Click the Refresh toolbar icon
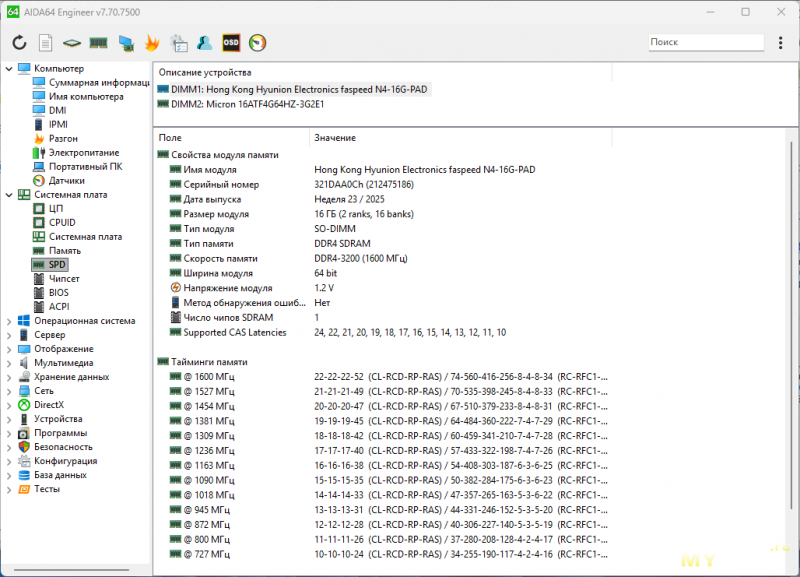The image size is (800, 577). click(x=19, y=43)
